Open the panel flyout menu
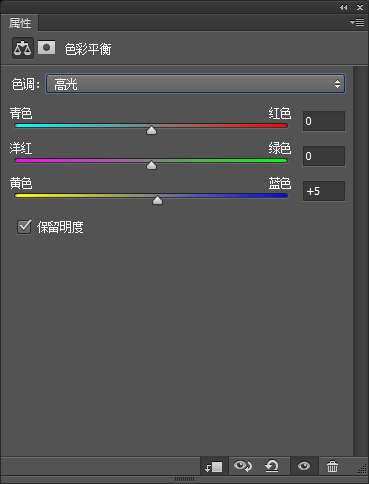This screenshot has width=369, height=484. [x=357, y=22]
